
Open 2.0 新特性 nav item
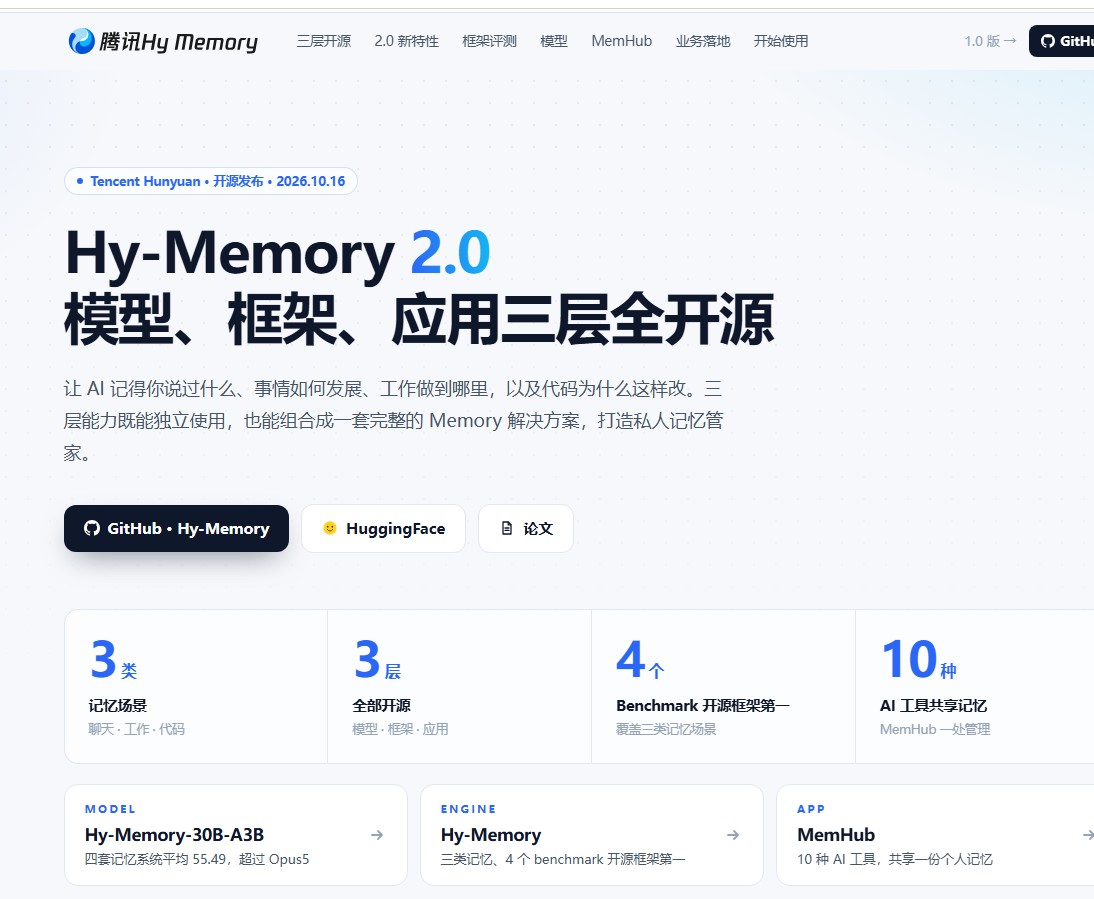(x=406, y=41)
